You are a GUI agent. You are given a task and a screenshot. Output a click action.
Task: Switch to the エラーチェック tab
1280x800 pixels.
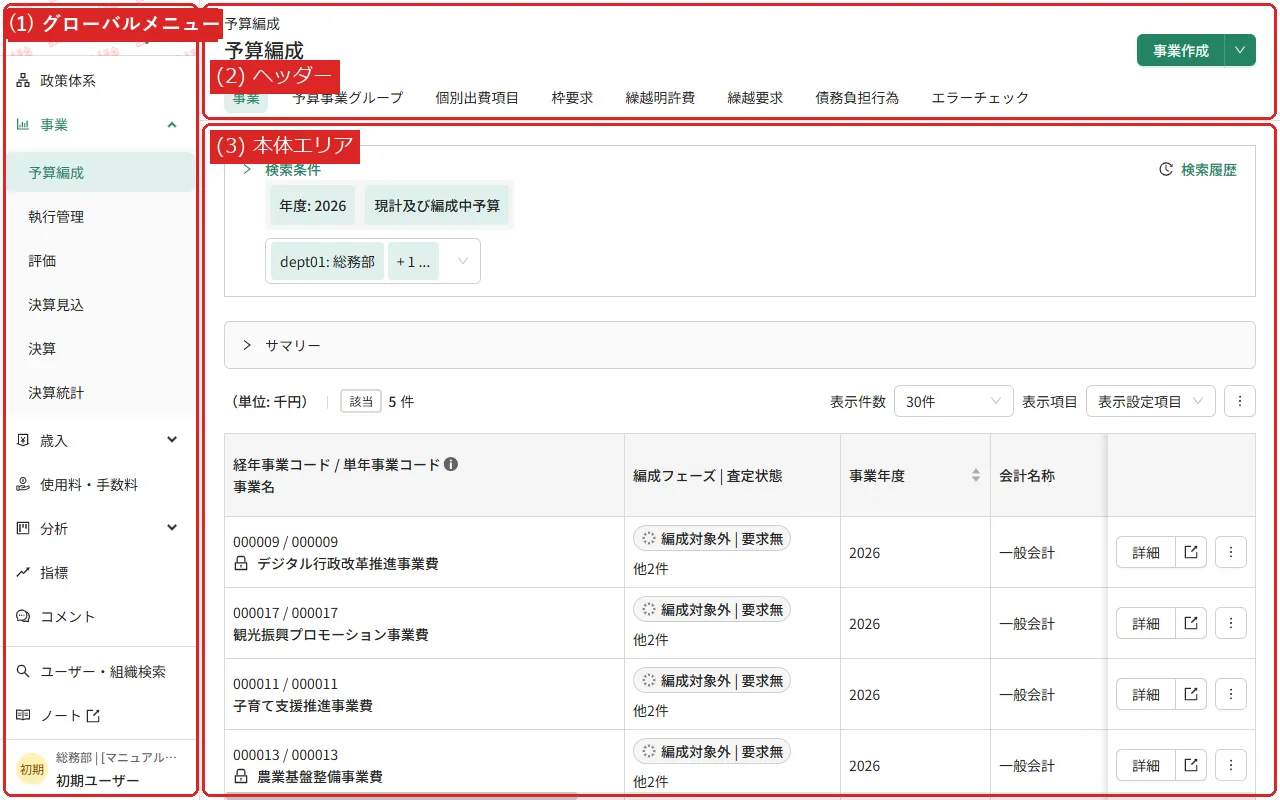[980, 98]
